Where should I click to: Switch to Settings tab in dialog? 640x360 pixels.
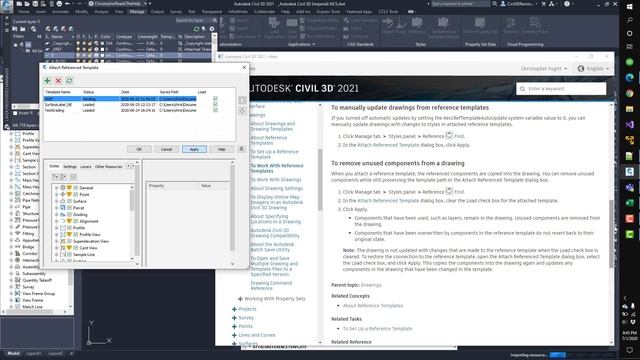pyautogui.click(x=70, y=167)
